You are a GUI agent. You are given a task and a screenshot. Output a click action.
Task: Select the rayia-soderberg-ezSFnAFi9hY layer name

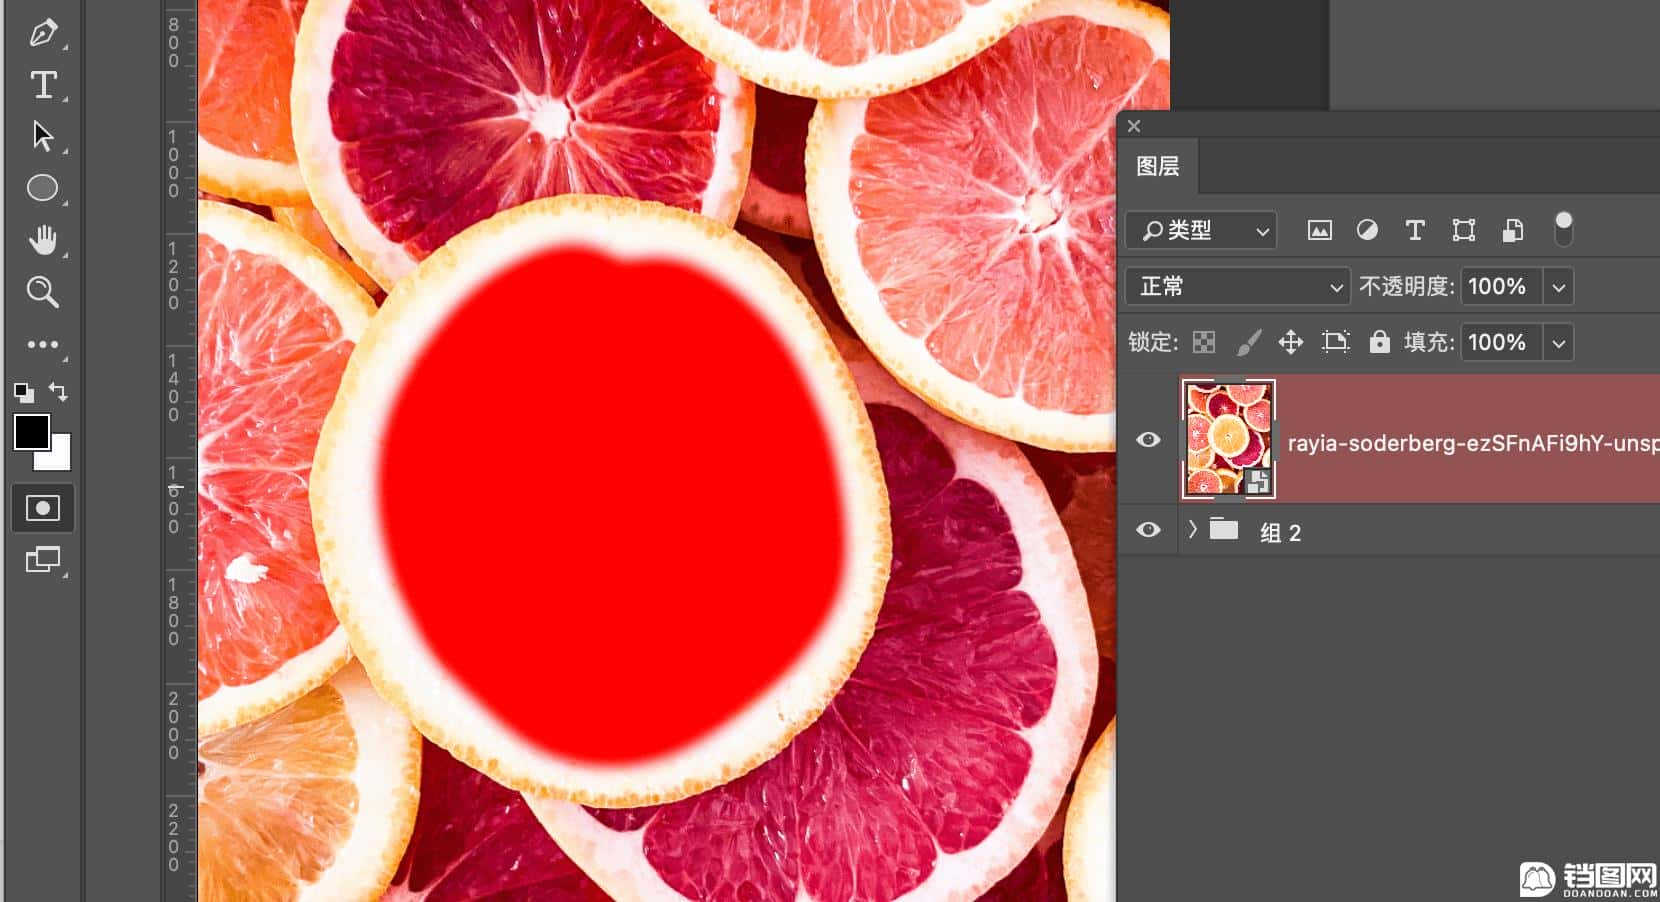coord(1473,443)
